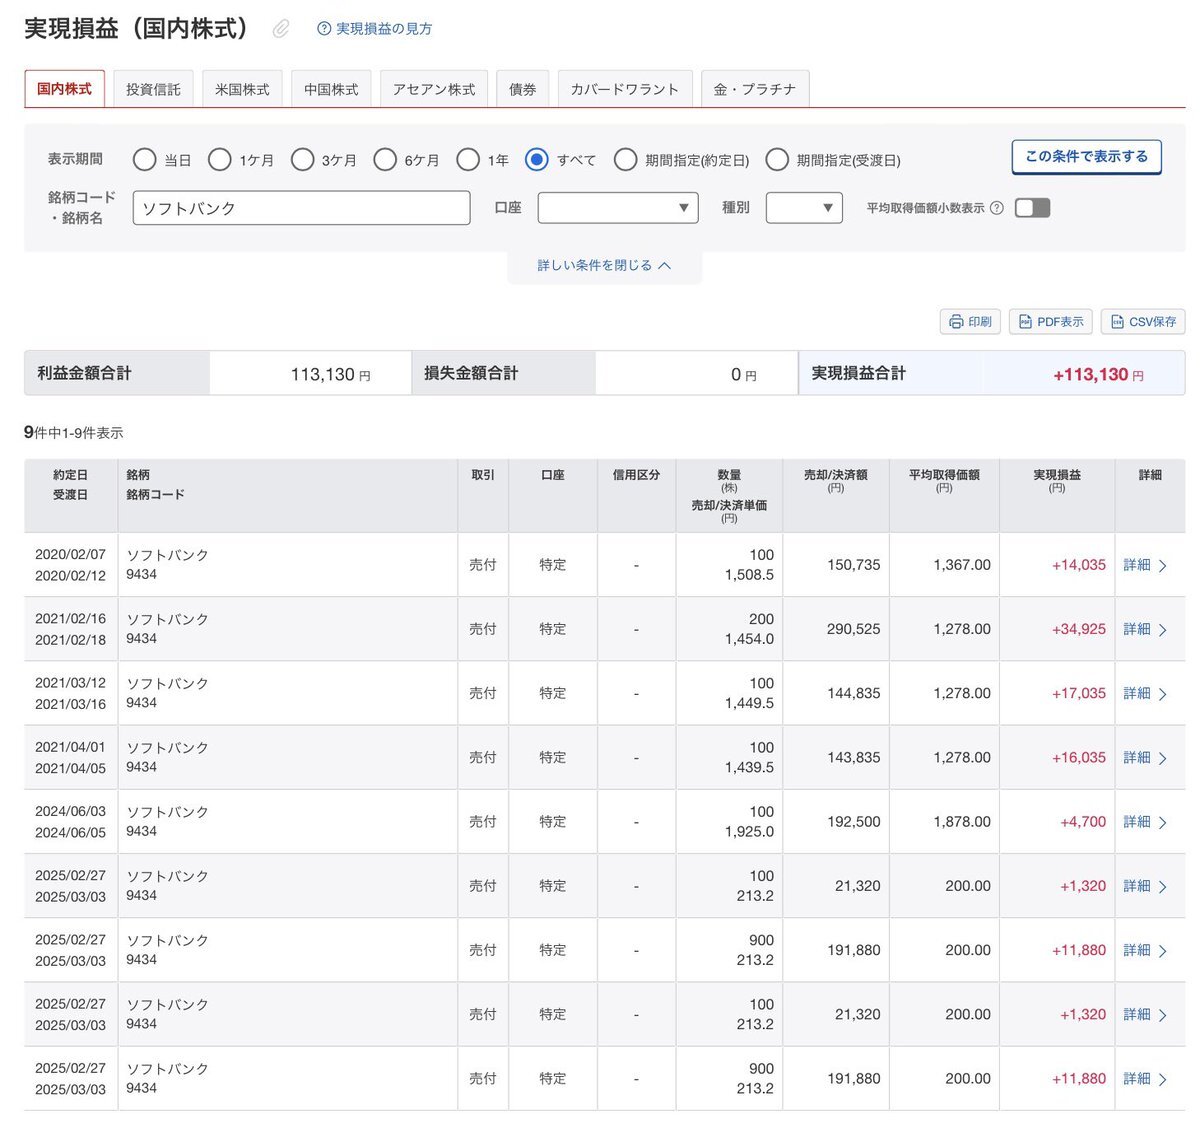The image size is (1200, 1128).
Task: Click the CSV保存 button
Action: (1143, 322)
